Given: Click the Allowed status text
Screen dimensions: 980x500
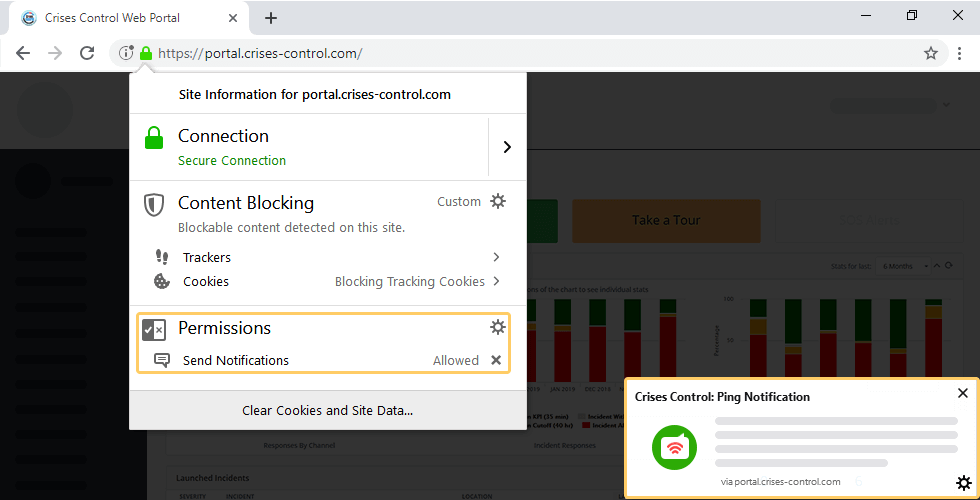Looking at the screenshot, I should tap(456, 360).
